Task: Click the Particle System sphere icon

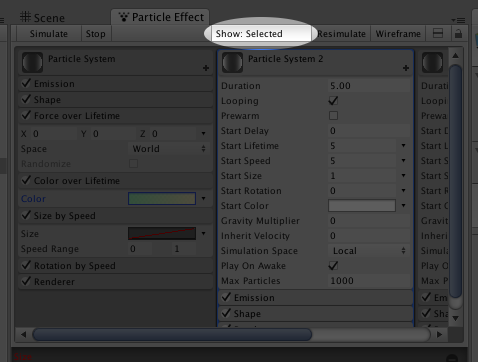Action: click(32, 62)
